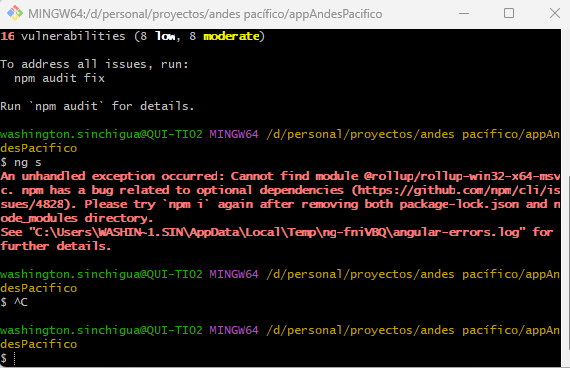Maximize the MINGW64 terminal window
Screen dimensions: 570x368
click(509, 13)
